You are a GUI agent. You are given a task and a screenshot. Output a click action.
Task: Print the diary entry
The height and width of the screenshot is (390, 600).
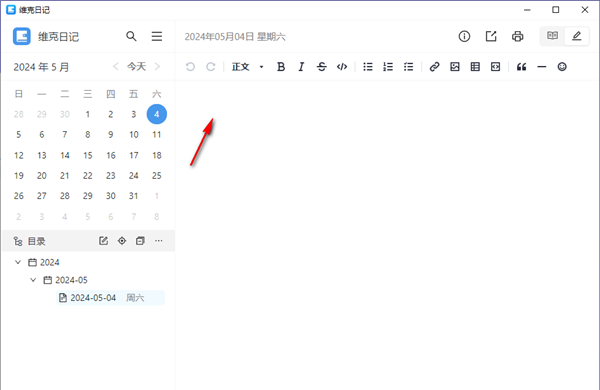[517, 36]
